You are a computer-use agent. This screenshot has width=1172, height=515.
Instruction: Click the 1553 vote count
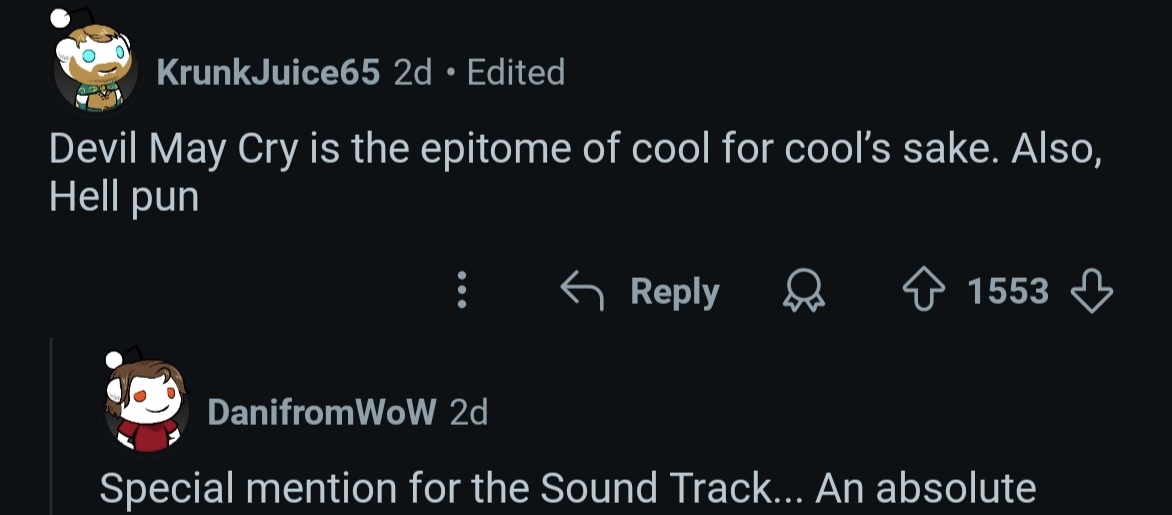pos(1008,292)
